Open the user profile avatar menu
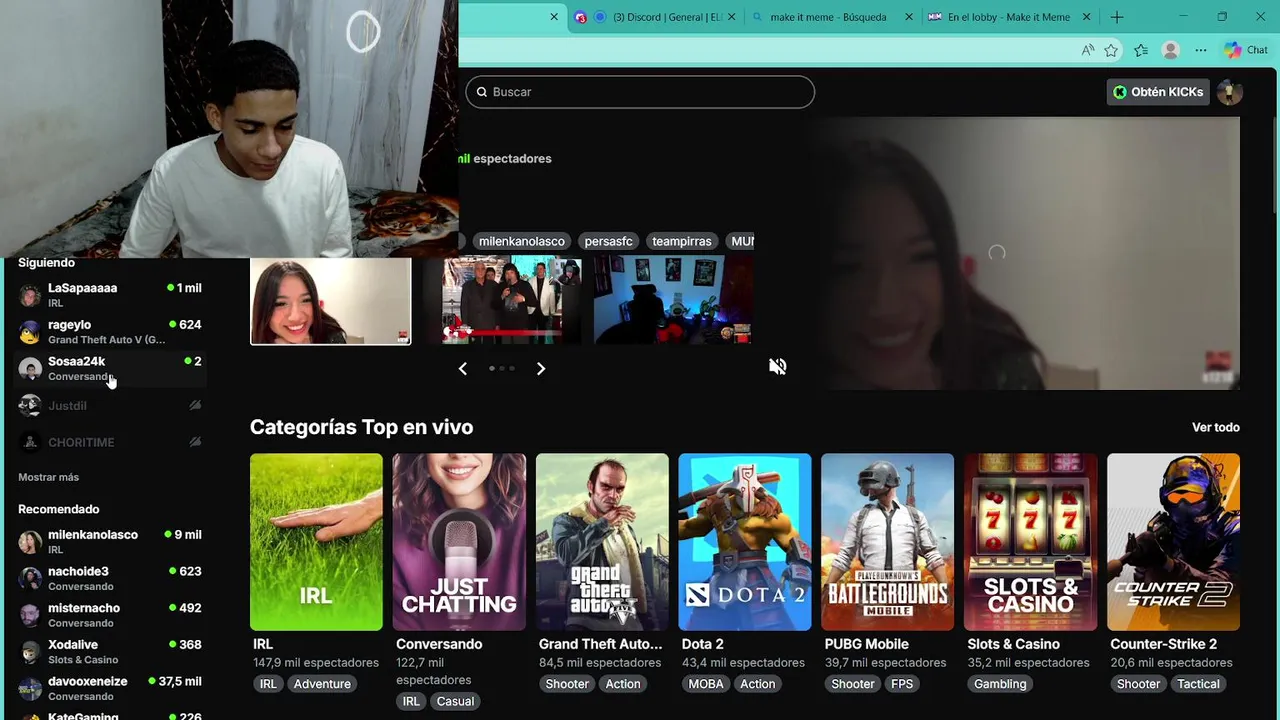The image size is (1280, 720). [1230, 92]
